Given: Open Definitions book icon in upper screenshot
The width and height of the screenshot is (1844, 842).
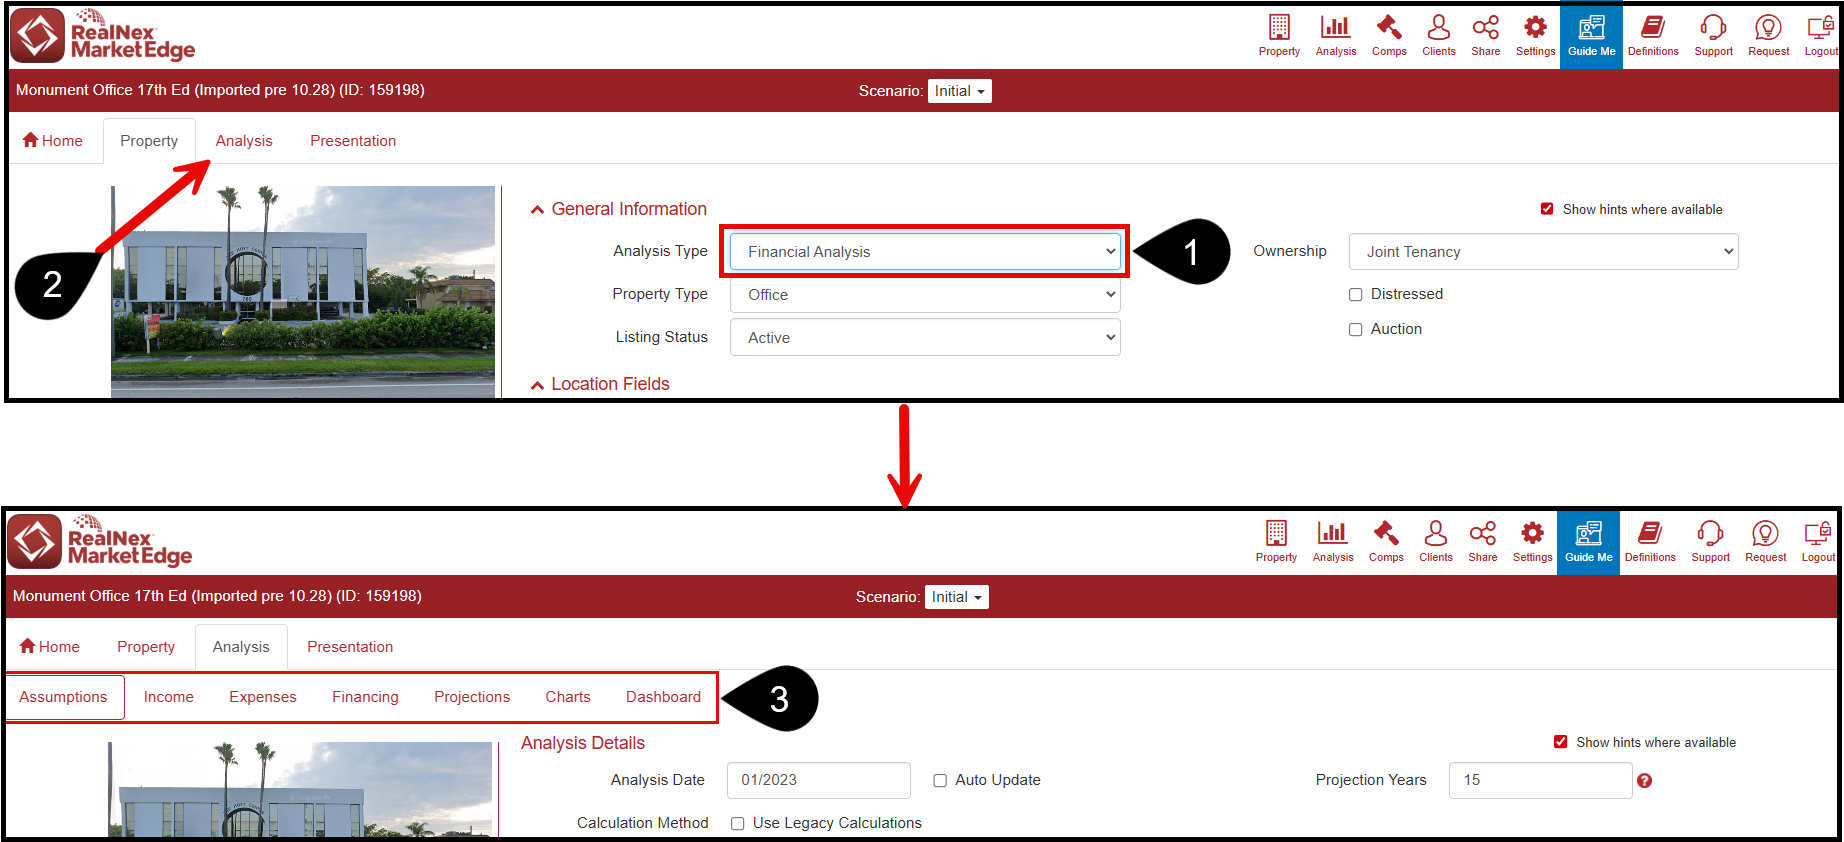Looking at the screenshot, I should tap(1653, 35).
